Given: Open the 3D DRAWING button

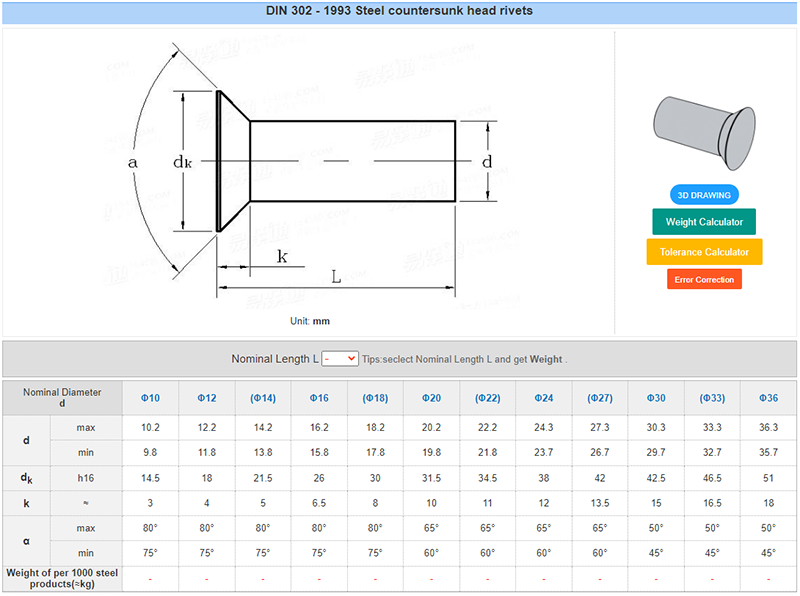Looking at the screenshot, I should (704, 195).
